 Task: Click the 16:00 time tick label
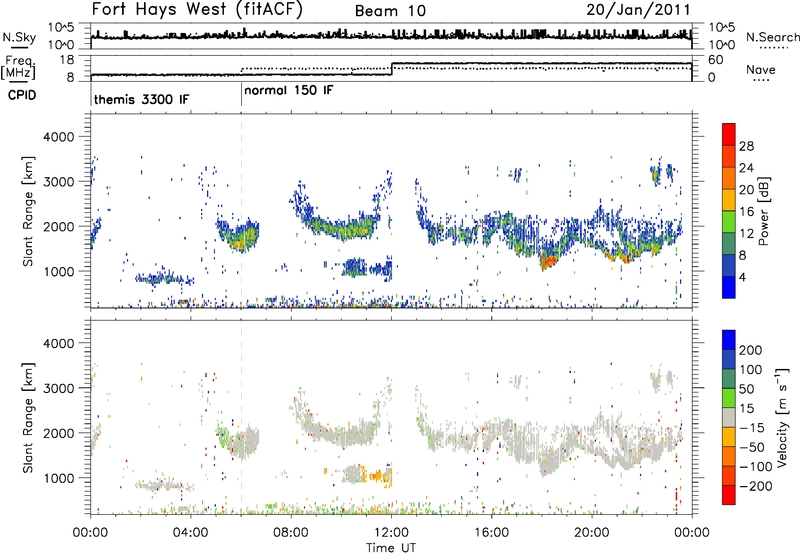pyautogui.click(x=491, y=533)
